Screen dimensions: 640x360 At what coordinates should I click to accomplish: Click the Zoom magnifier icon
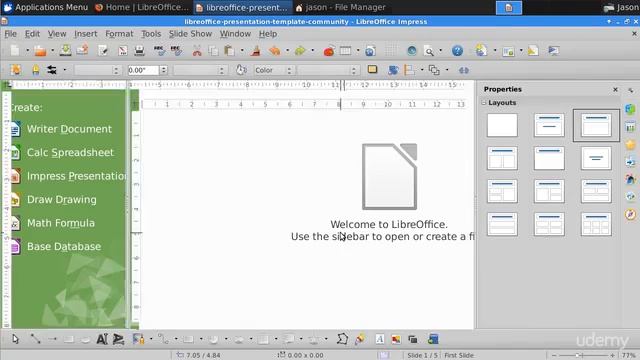point(429,51)
